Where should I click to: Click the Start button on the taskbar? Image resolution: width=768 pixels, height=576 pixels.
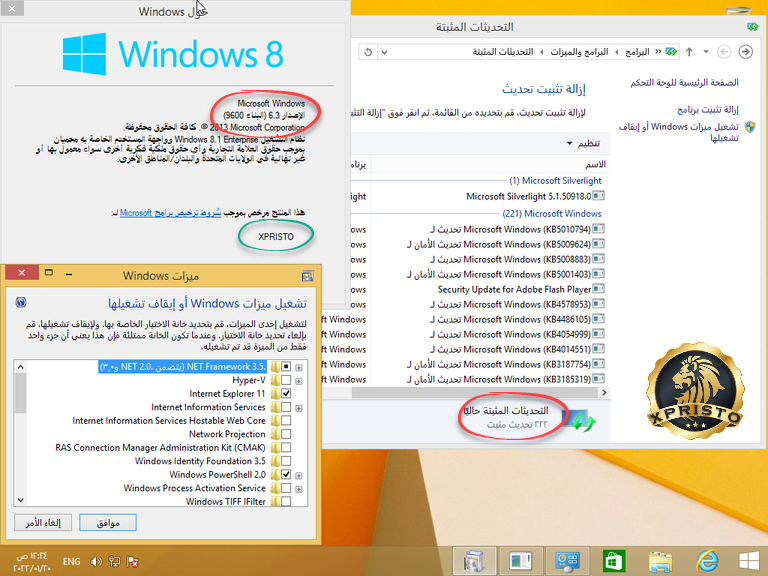[x=749, y=561]
